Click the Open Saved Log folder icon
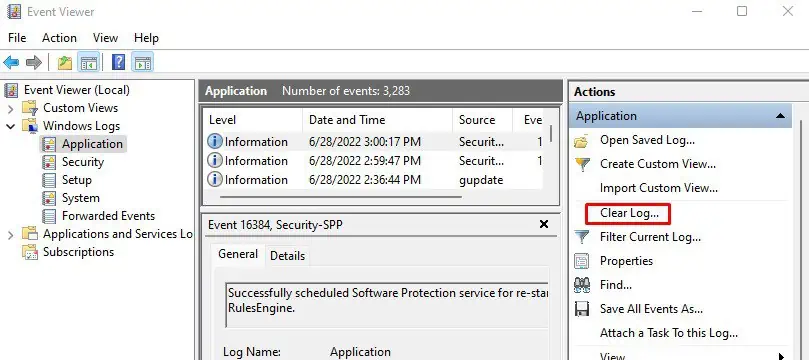The image size is (809, 360). (x=581, y=140)
